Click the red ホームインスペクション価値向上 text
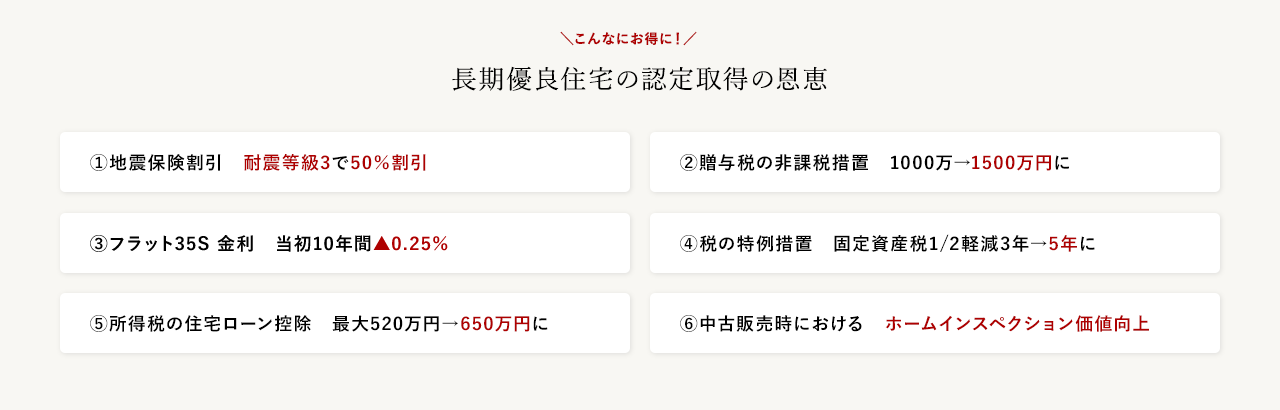This screenshot has width=1280, height=410. click(1017, 324)
